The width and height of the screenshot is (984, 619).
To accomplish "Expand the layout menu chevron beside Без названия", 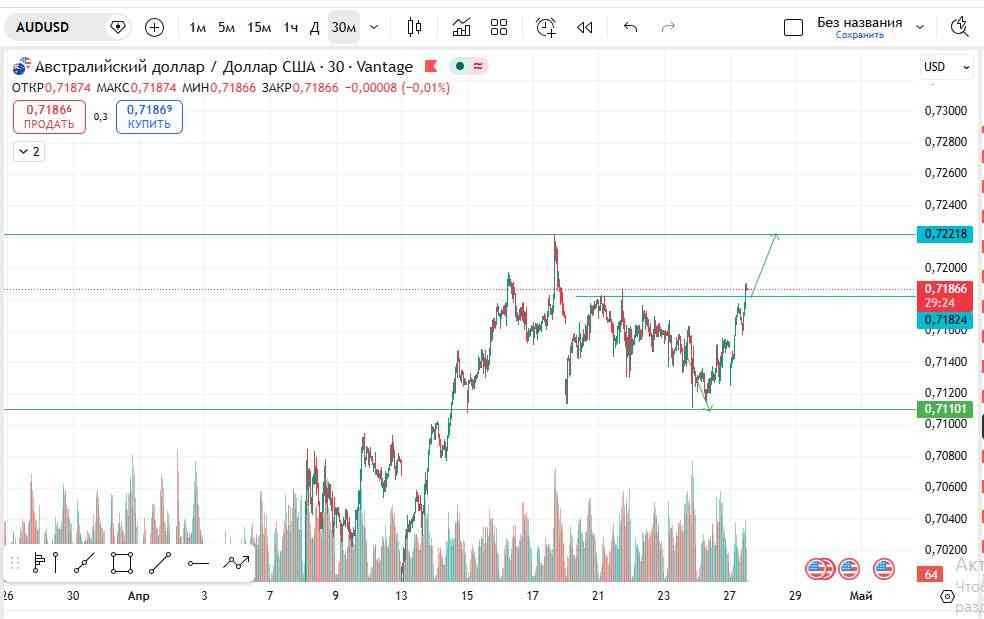I will [920, 27].
